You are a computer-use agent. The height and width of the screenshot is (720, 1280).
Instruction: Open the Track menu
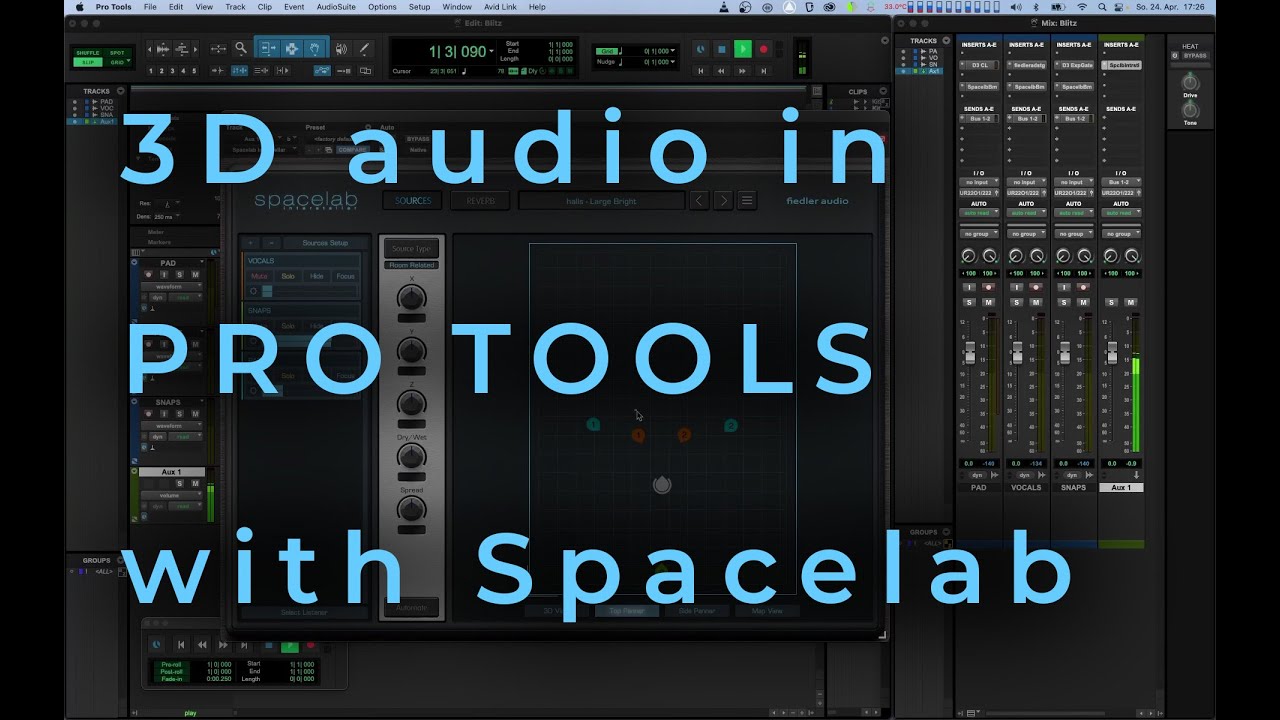pyautogui.click(x=235, y=7)
